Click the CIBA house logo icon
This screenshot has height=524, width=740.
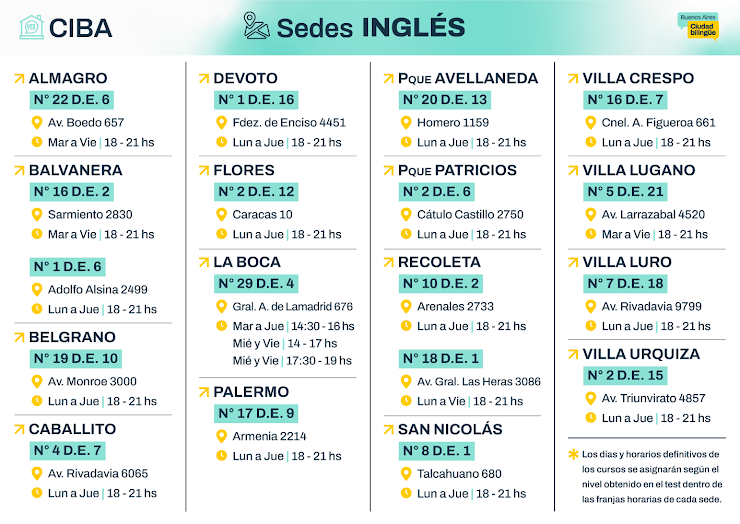(x=31, y=27)
